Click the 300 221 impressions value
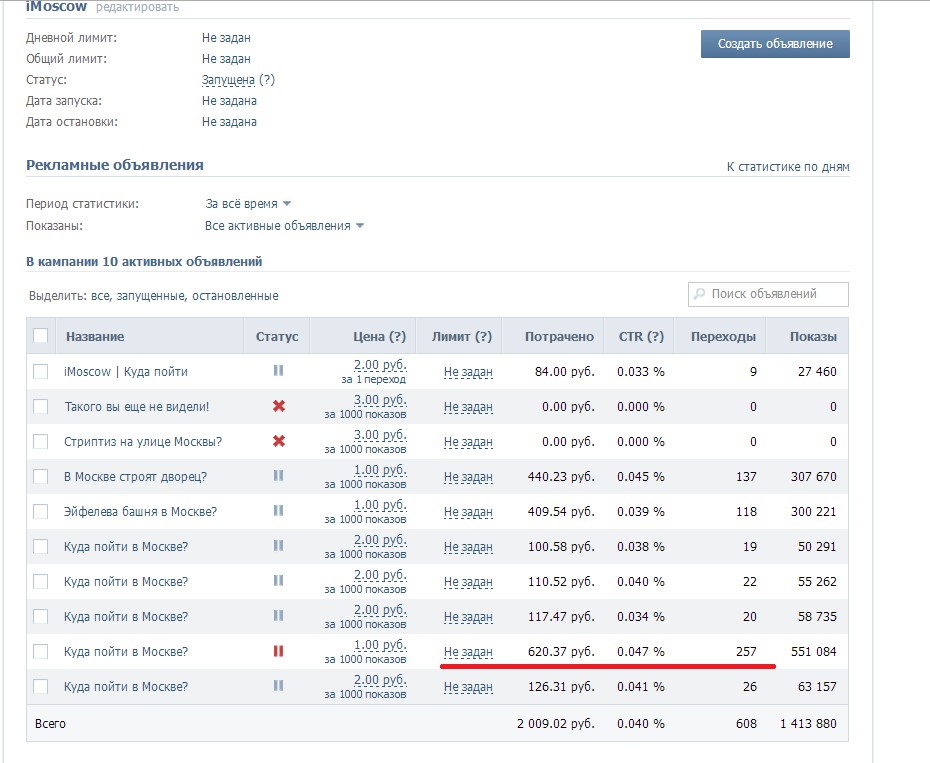Image resolution: width=930 pixels, height=763 pixels. pyautogui.click(x=813, y=511)
